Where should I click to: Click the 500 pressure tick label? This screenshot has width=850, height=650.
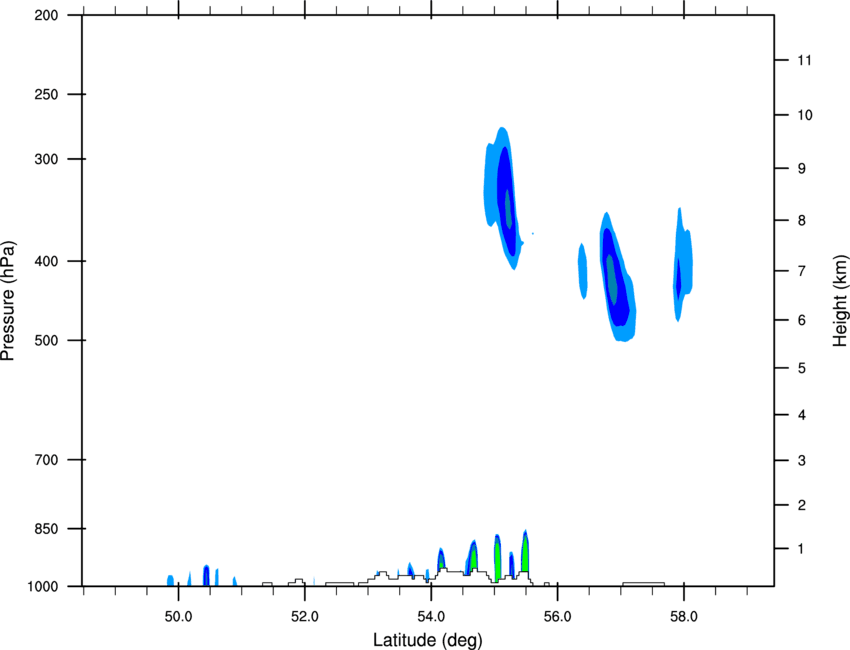pyautogui.click(x=46, y=340)
